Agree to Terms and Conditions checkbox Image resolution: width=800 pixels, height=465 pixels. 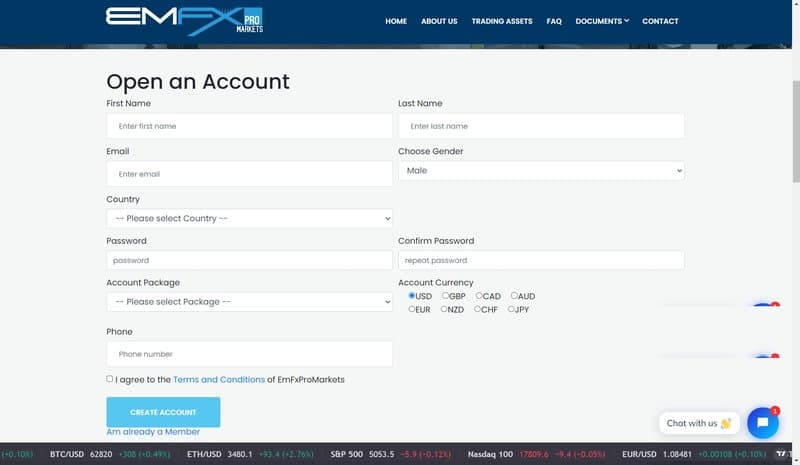pos(110,379)
